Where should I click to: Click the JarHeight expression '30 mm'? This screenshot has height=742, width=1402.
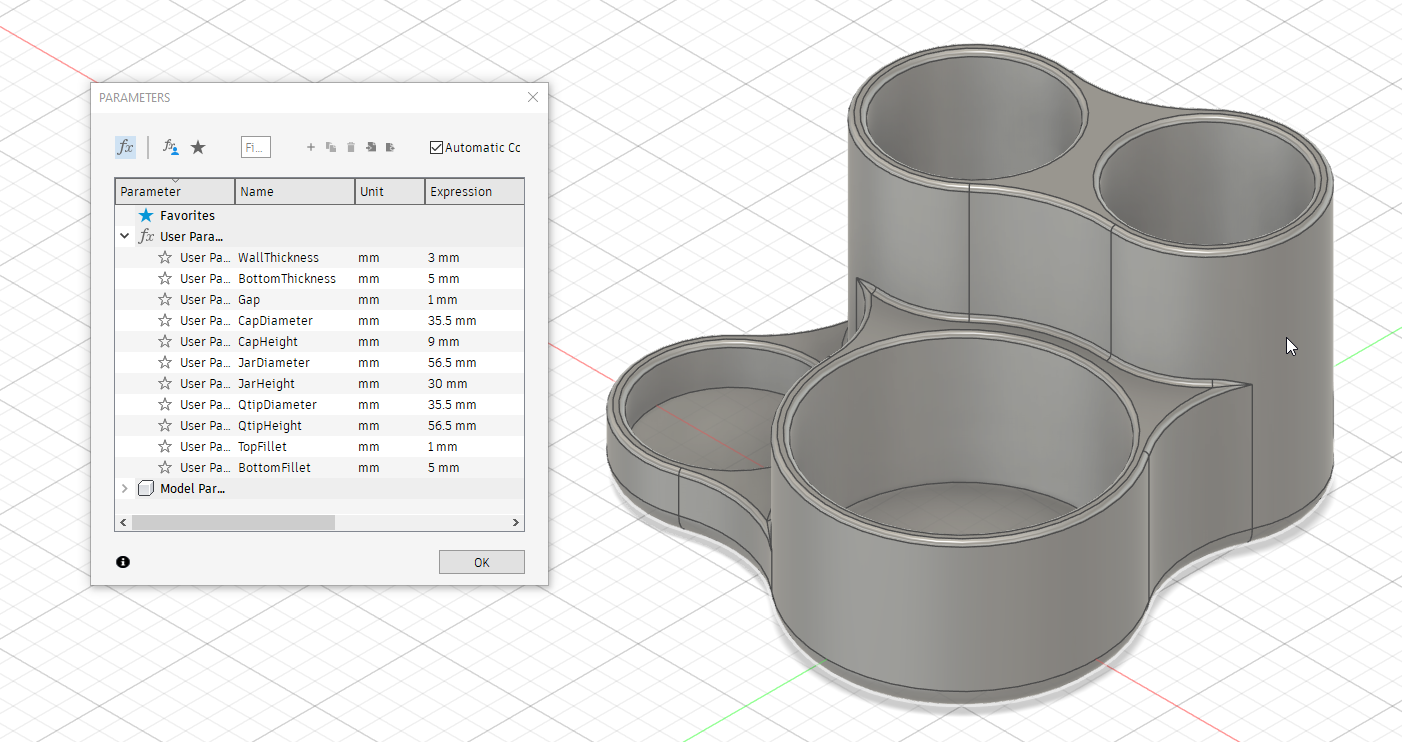[x=448, y=384]
